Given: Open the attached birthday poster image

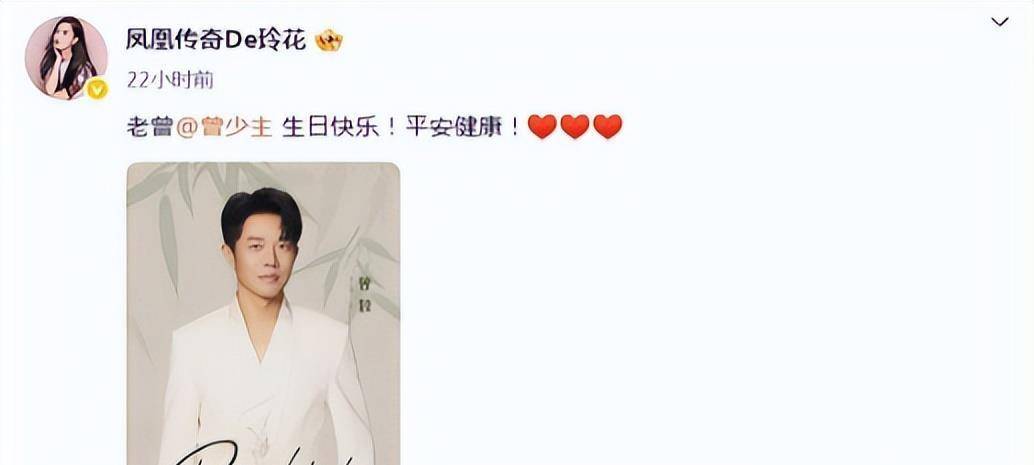Looking at the screenshot, I should point(263,313).
